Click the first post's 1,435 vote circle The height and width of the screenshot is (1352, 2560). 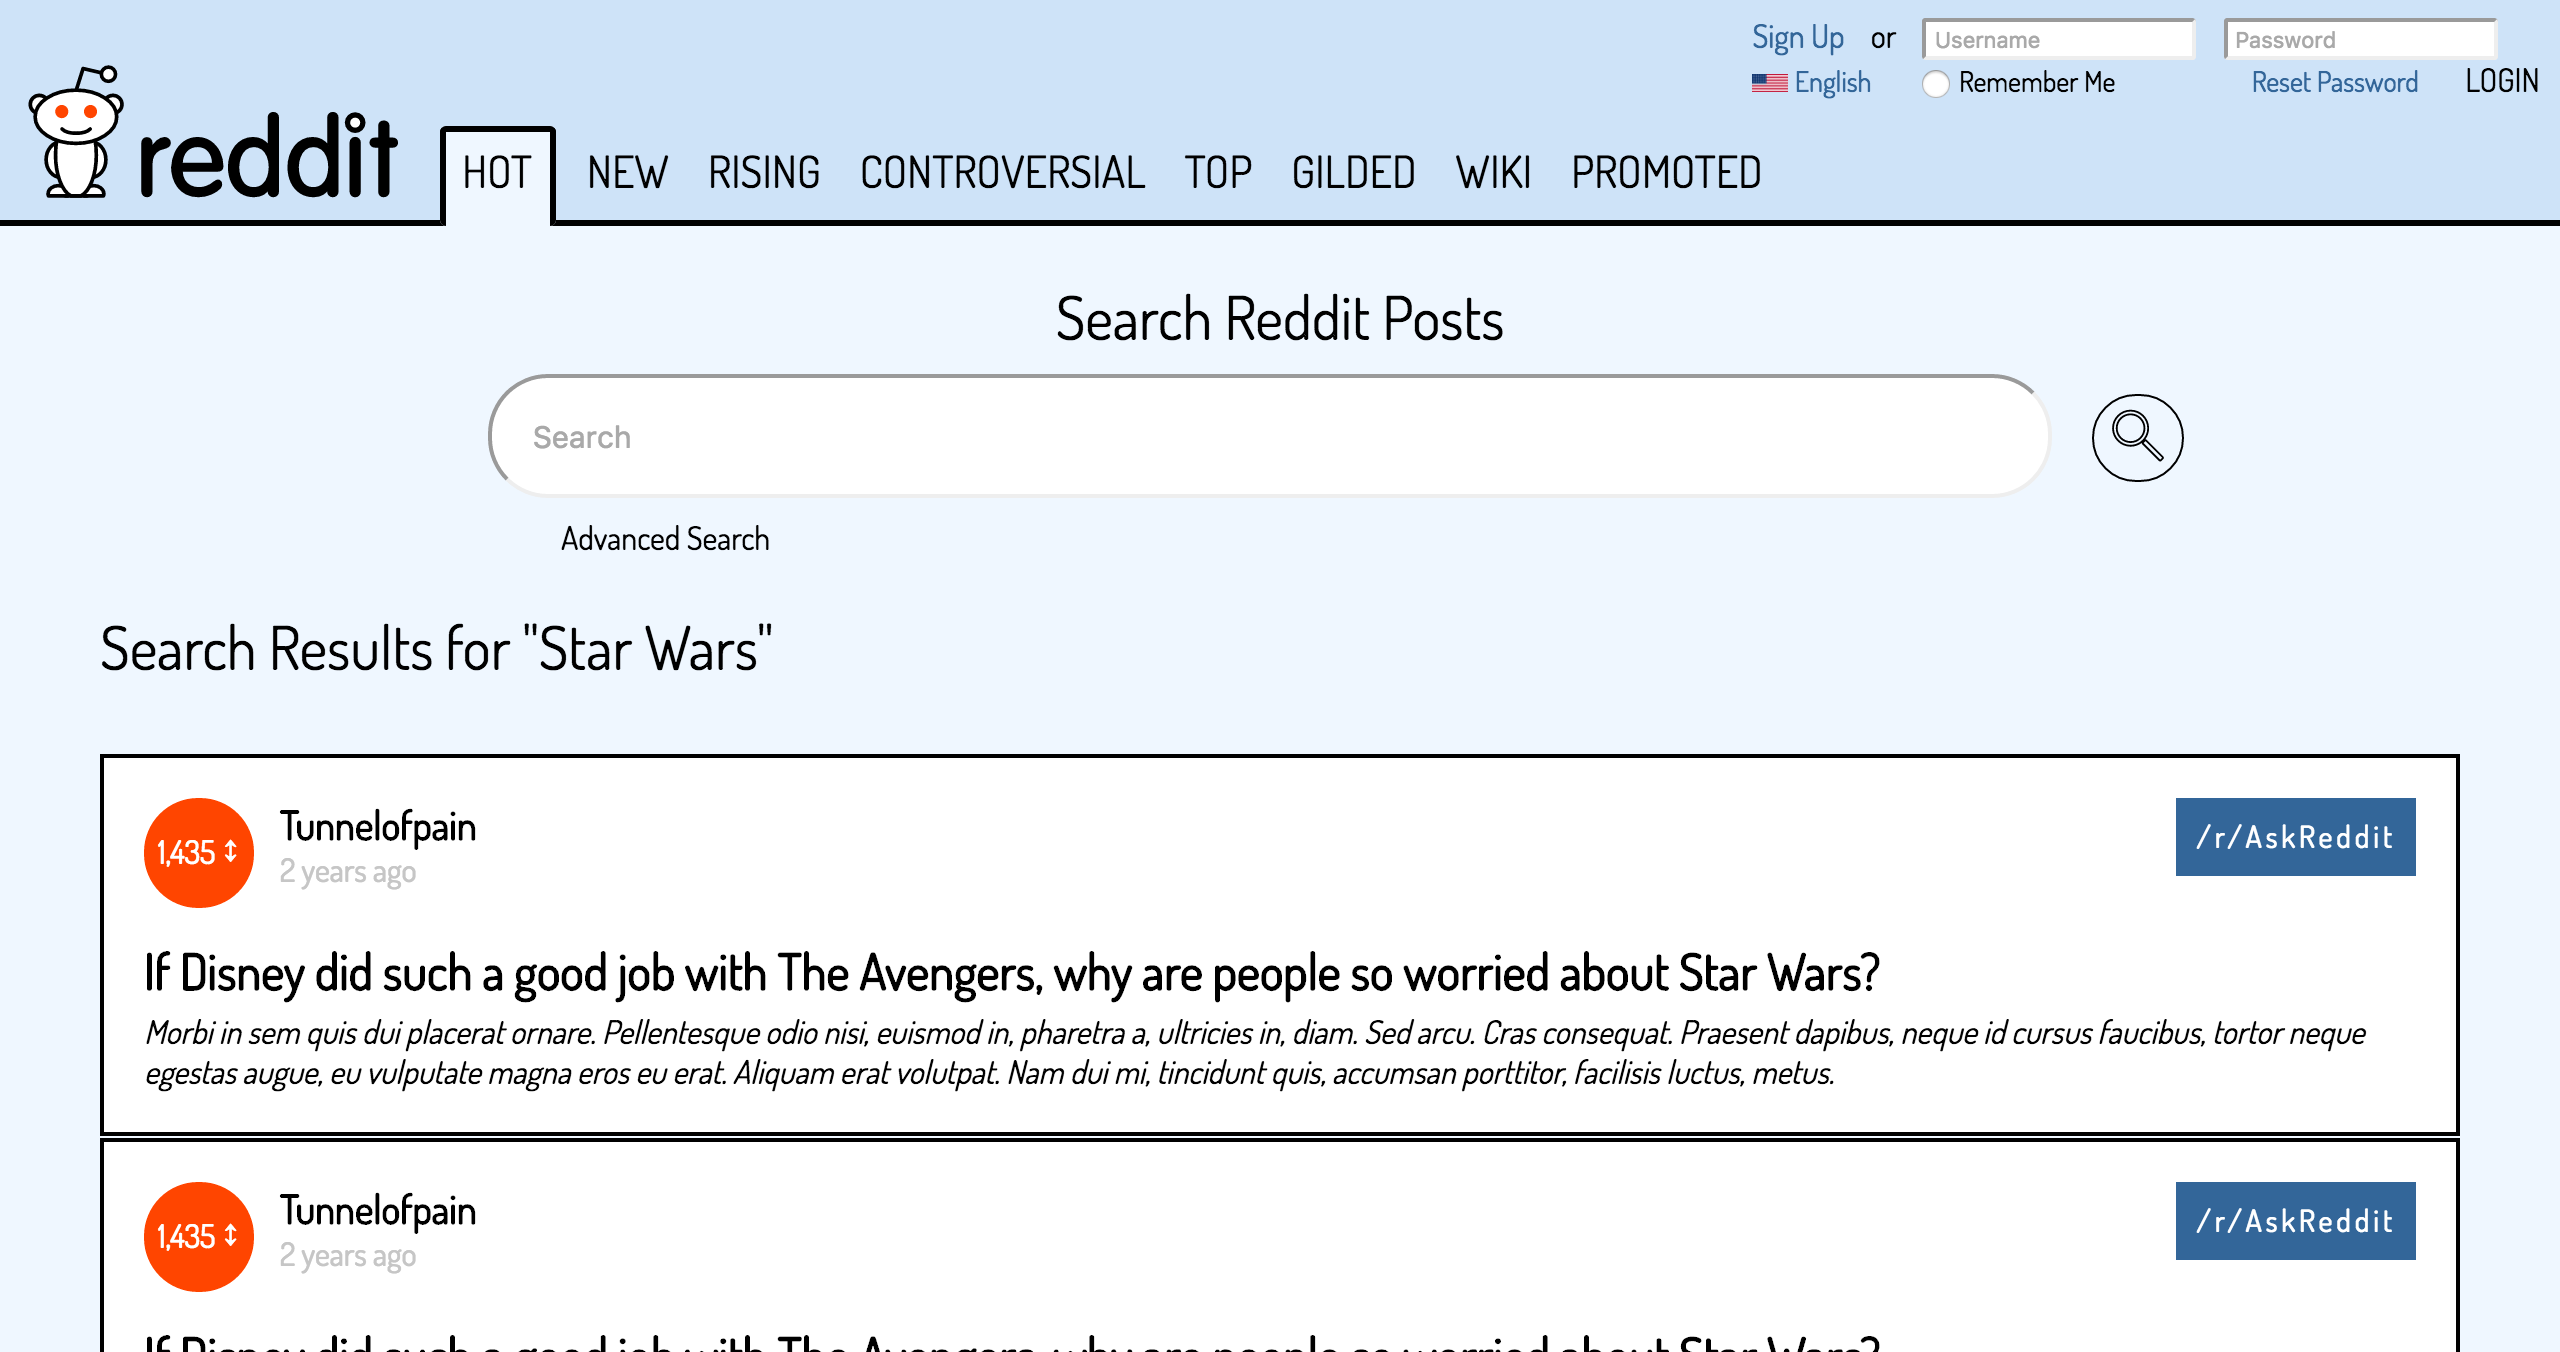199,852
